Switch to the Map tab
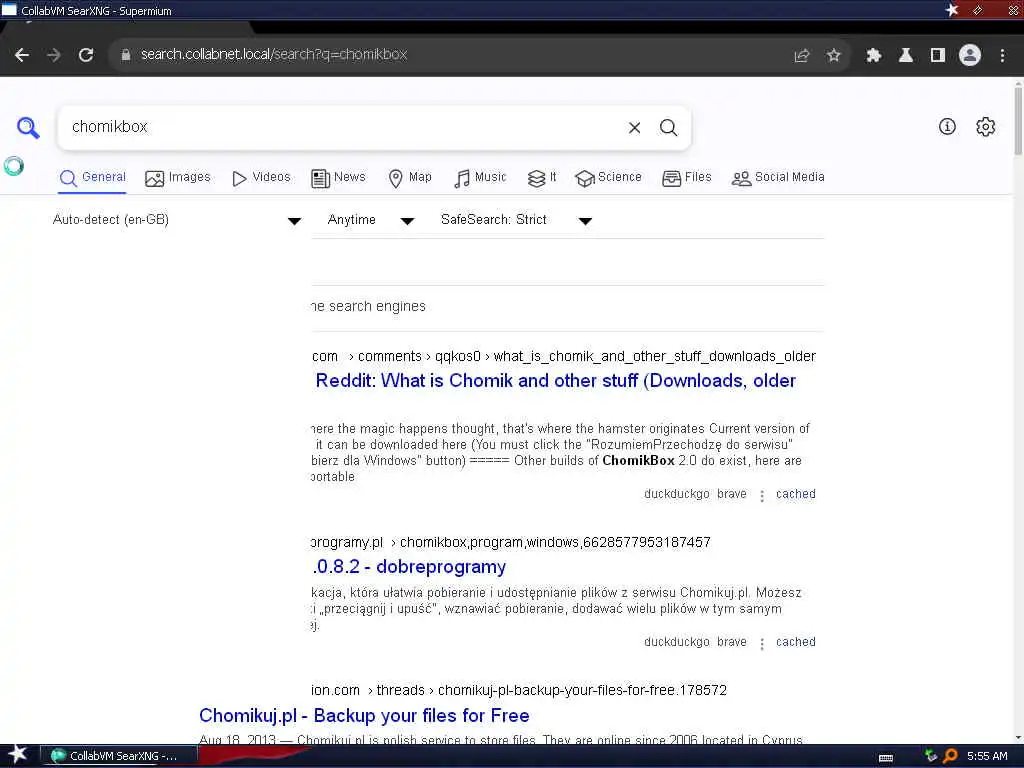The image size is (1024, 768). (x=409, y=178)
